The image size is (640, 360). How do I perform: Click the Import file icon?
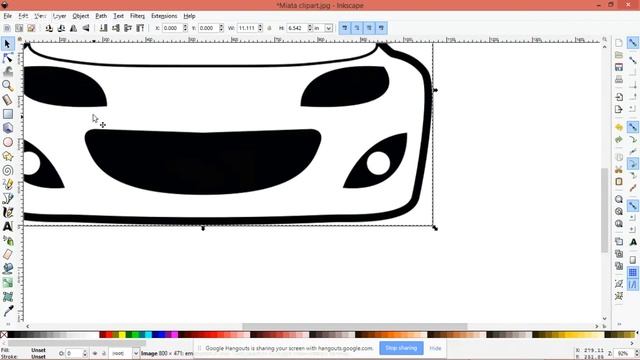coord(619,97)
